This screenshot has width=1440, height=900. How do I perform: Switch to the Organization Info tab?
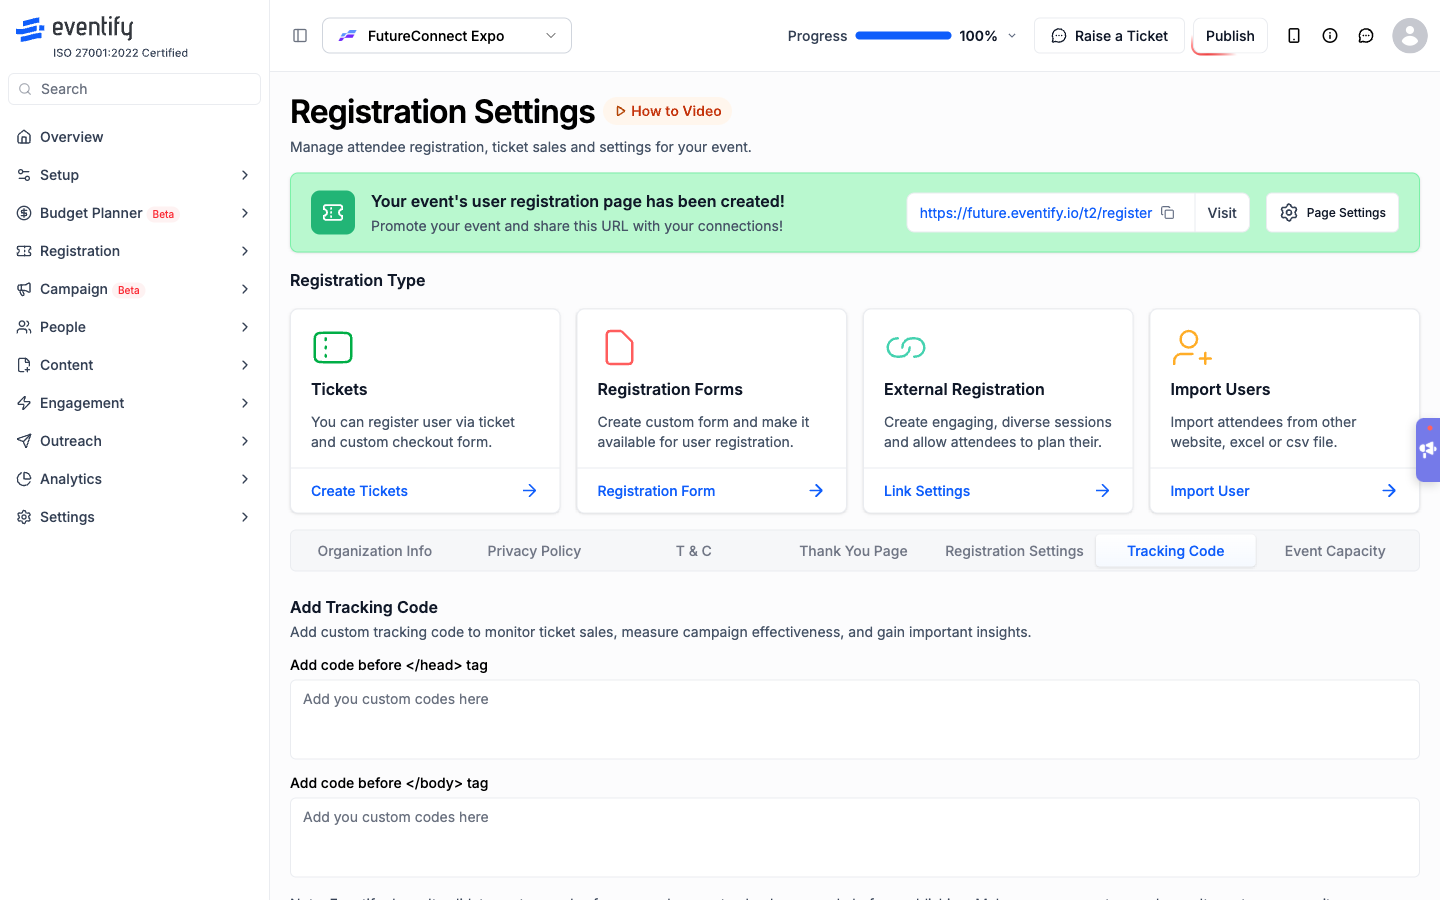pyautogui.click(x=375, y=551)
